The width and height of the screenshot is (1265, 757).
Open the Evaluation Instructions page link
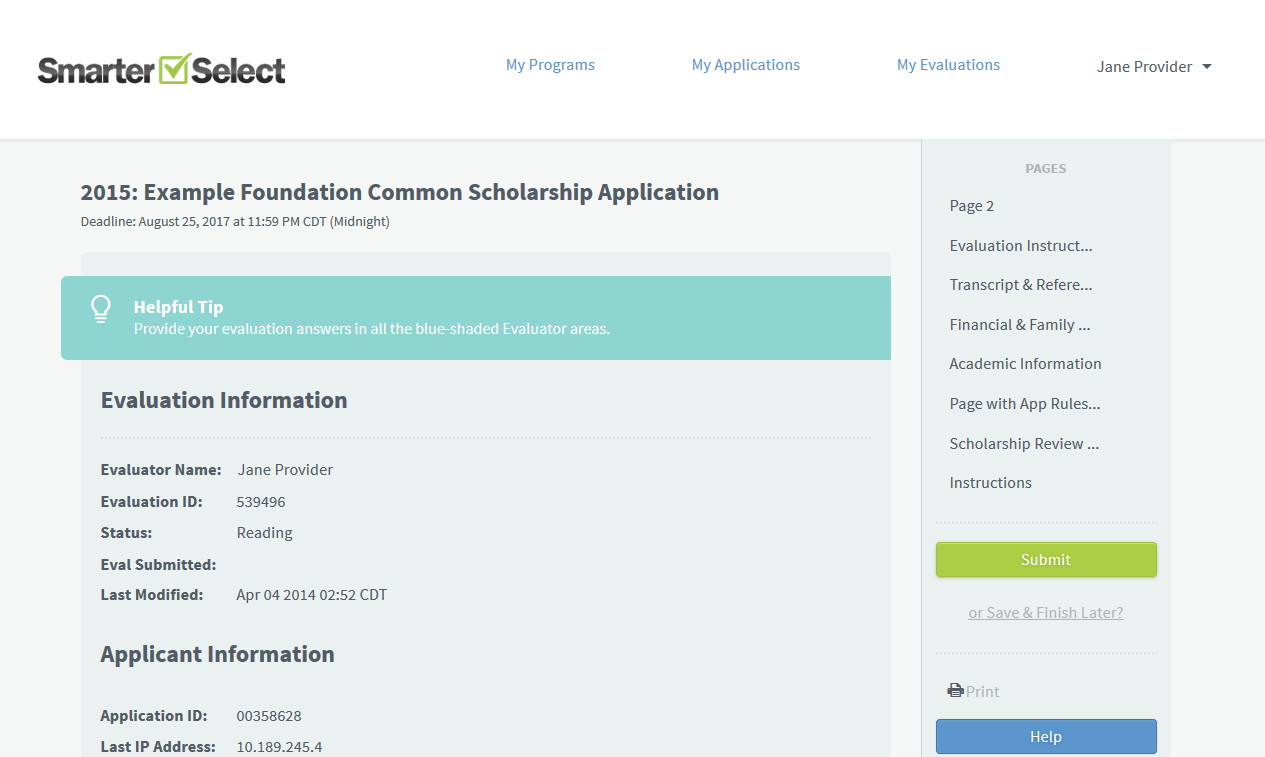(x=1020, y=246)
